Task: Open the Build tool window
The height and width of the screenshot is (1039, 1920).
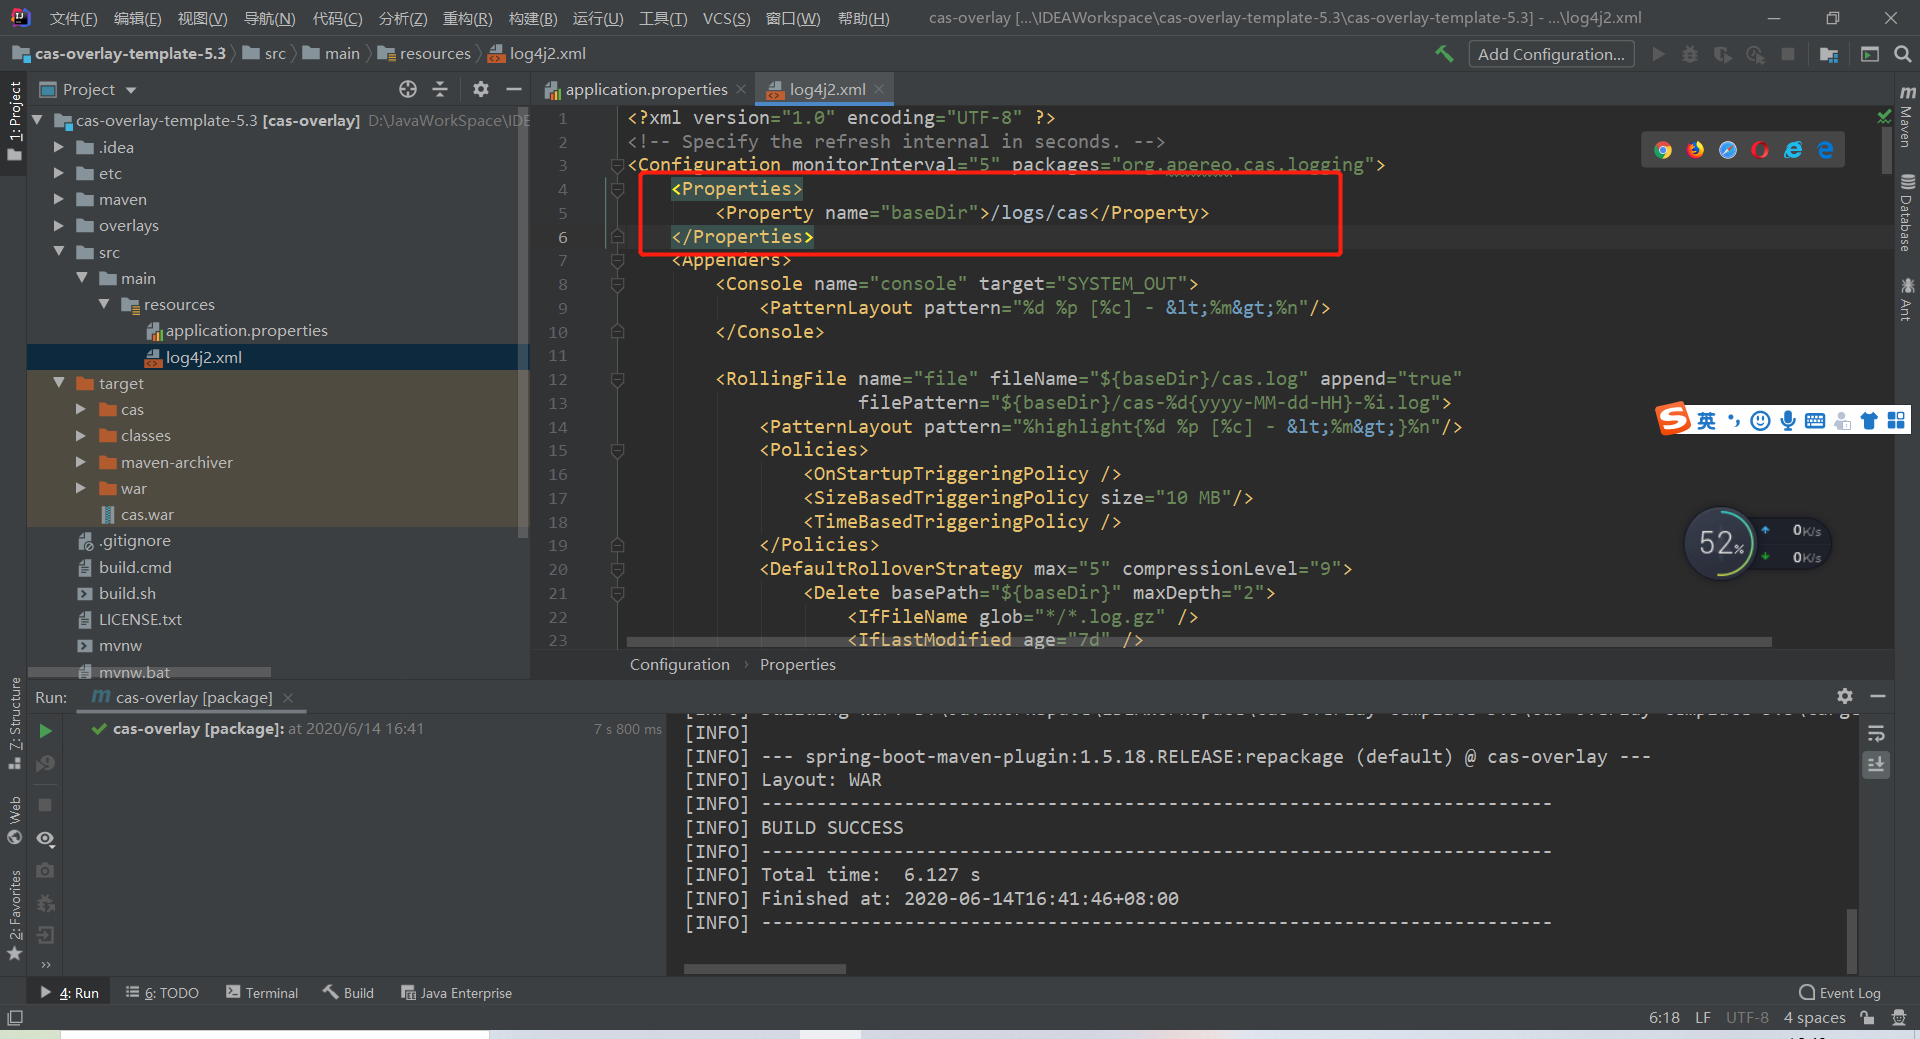Action: coord(348,993)
